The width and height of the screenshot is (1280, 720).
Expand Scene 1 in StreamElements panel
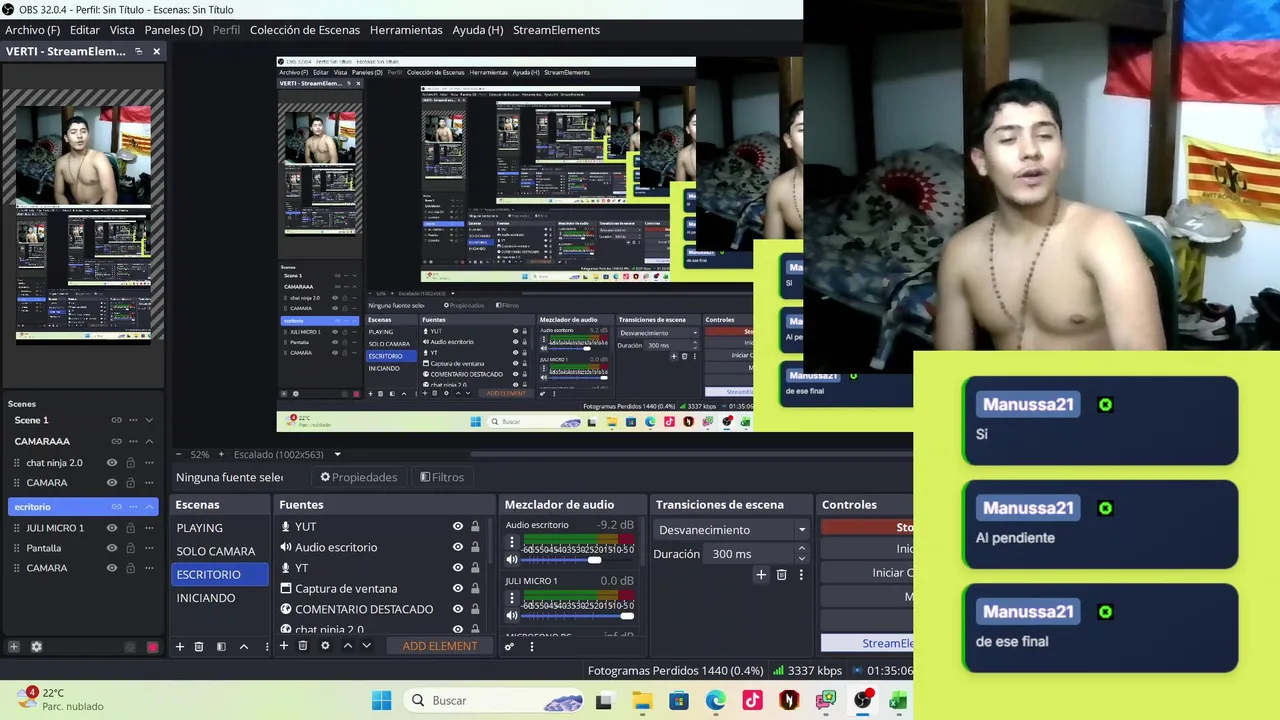click(x=149, y=420)
